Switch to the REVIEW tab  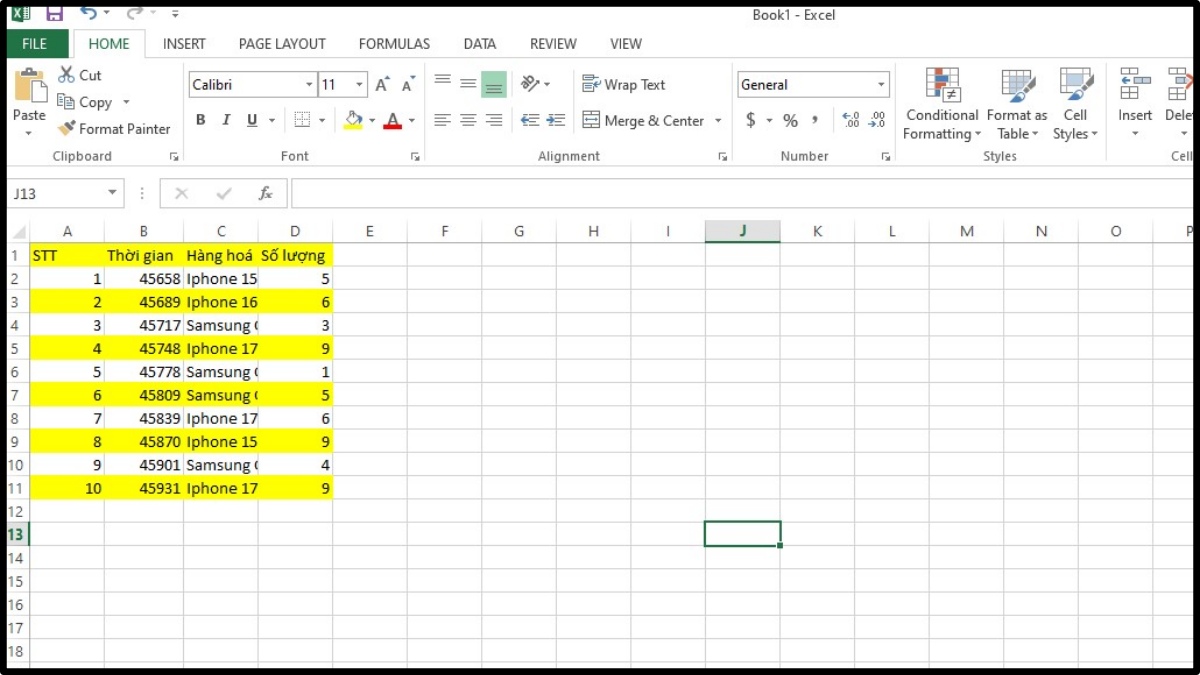[553, 44]
